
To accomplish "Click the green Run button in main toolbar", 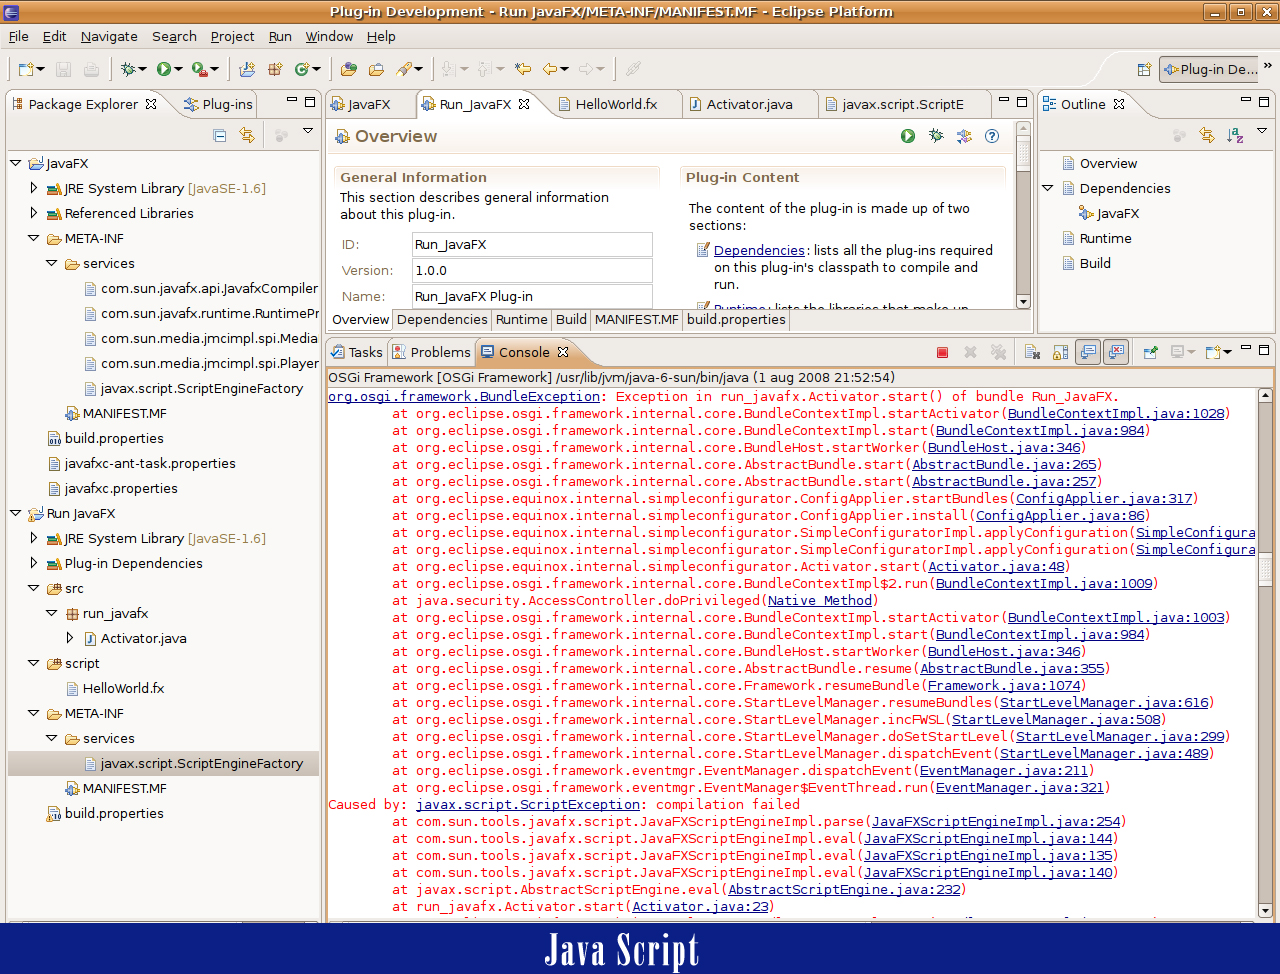I will click(163, 69).
